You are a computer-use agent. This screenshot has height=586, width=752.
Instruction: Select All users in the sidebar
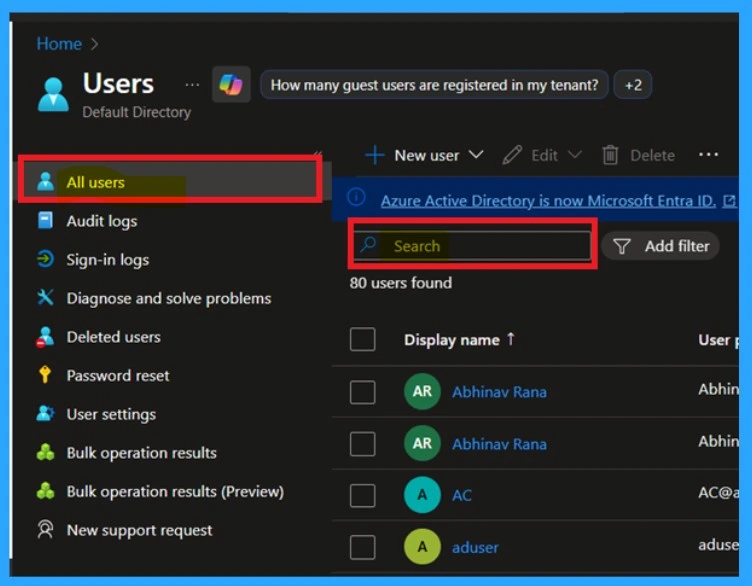pos(170,182)
